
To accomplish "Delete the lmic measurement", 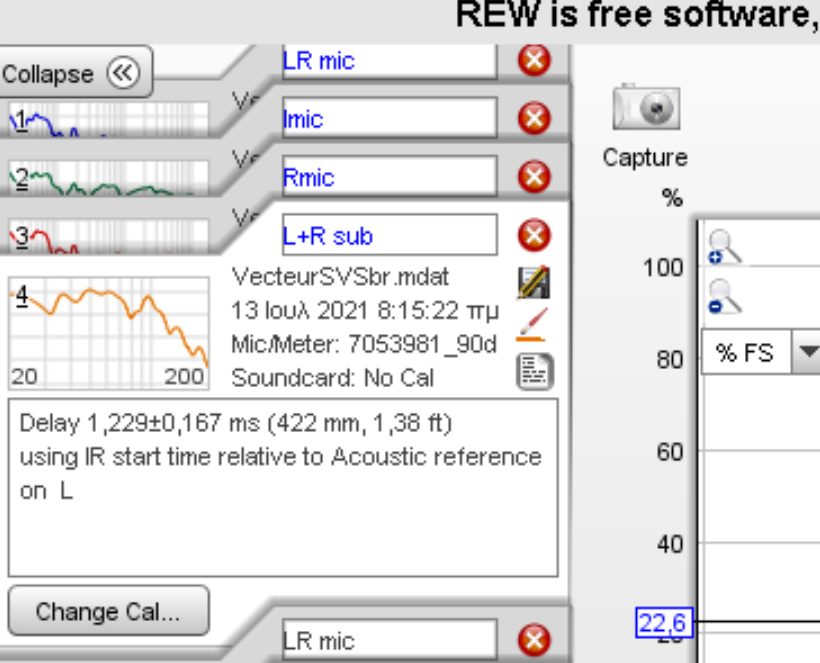I will pyautogui.click(x=534, y=119).
